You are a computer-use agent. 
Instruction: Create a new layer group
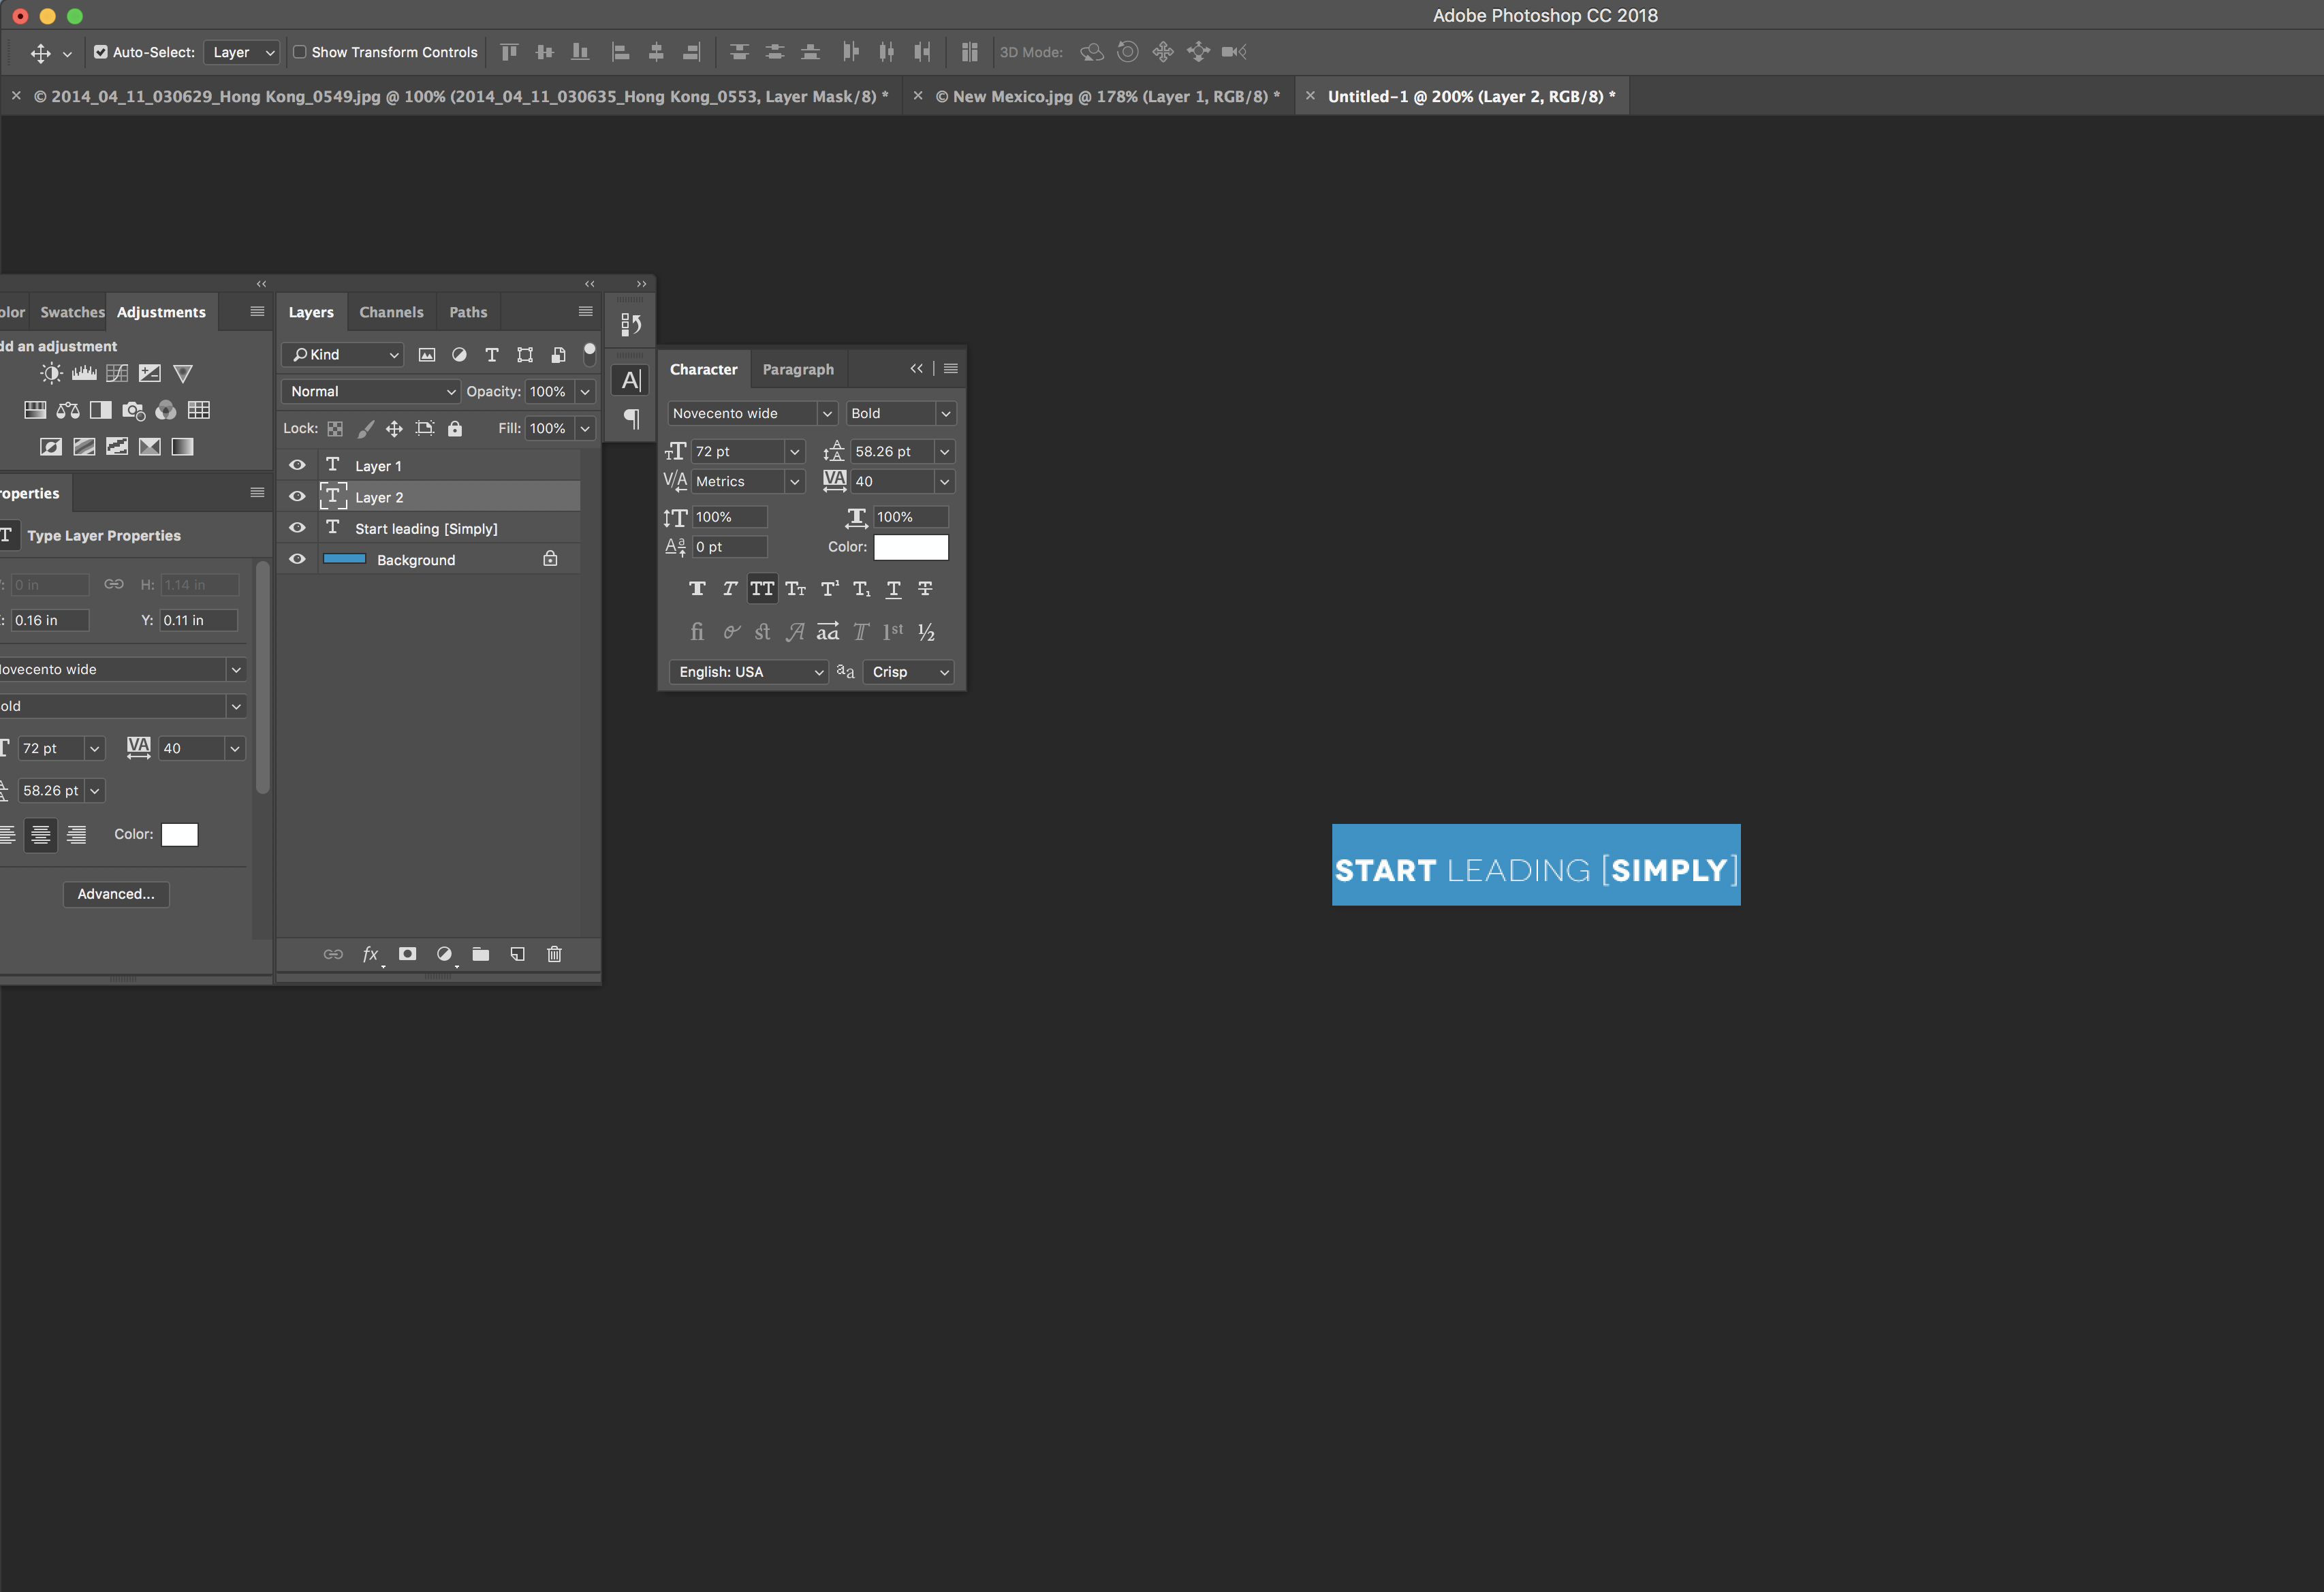coord(481,954)
